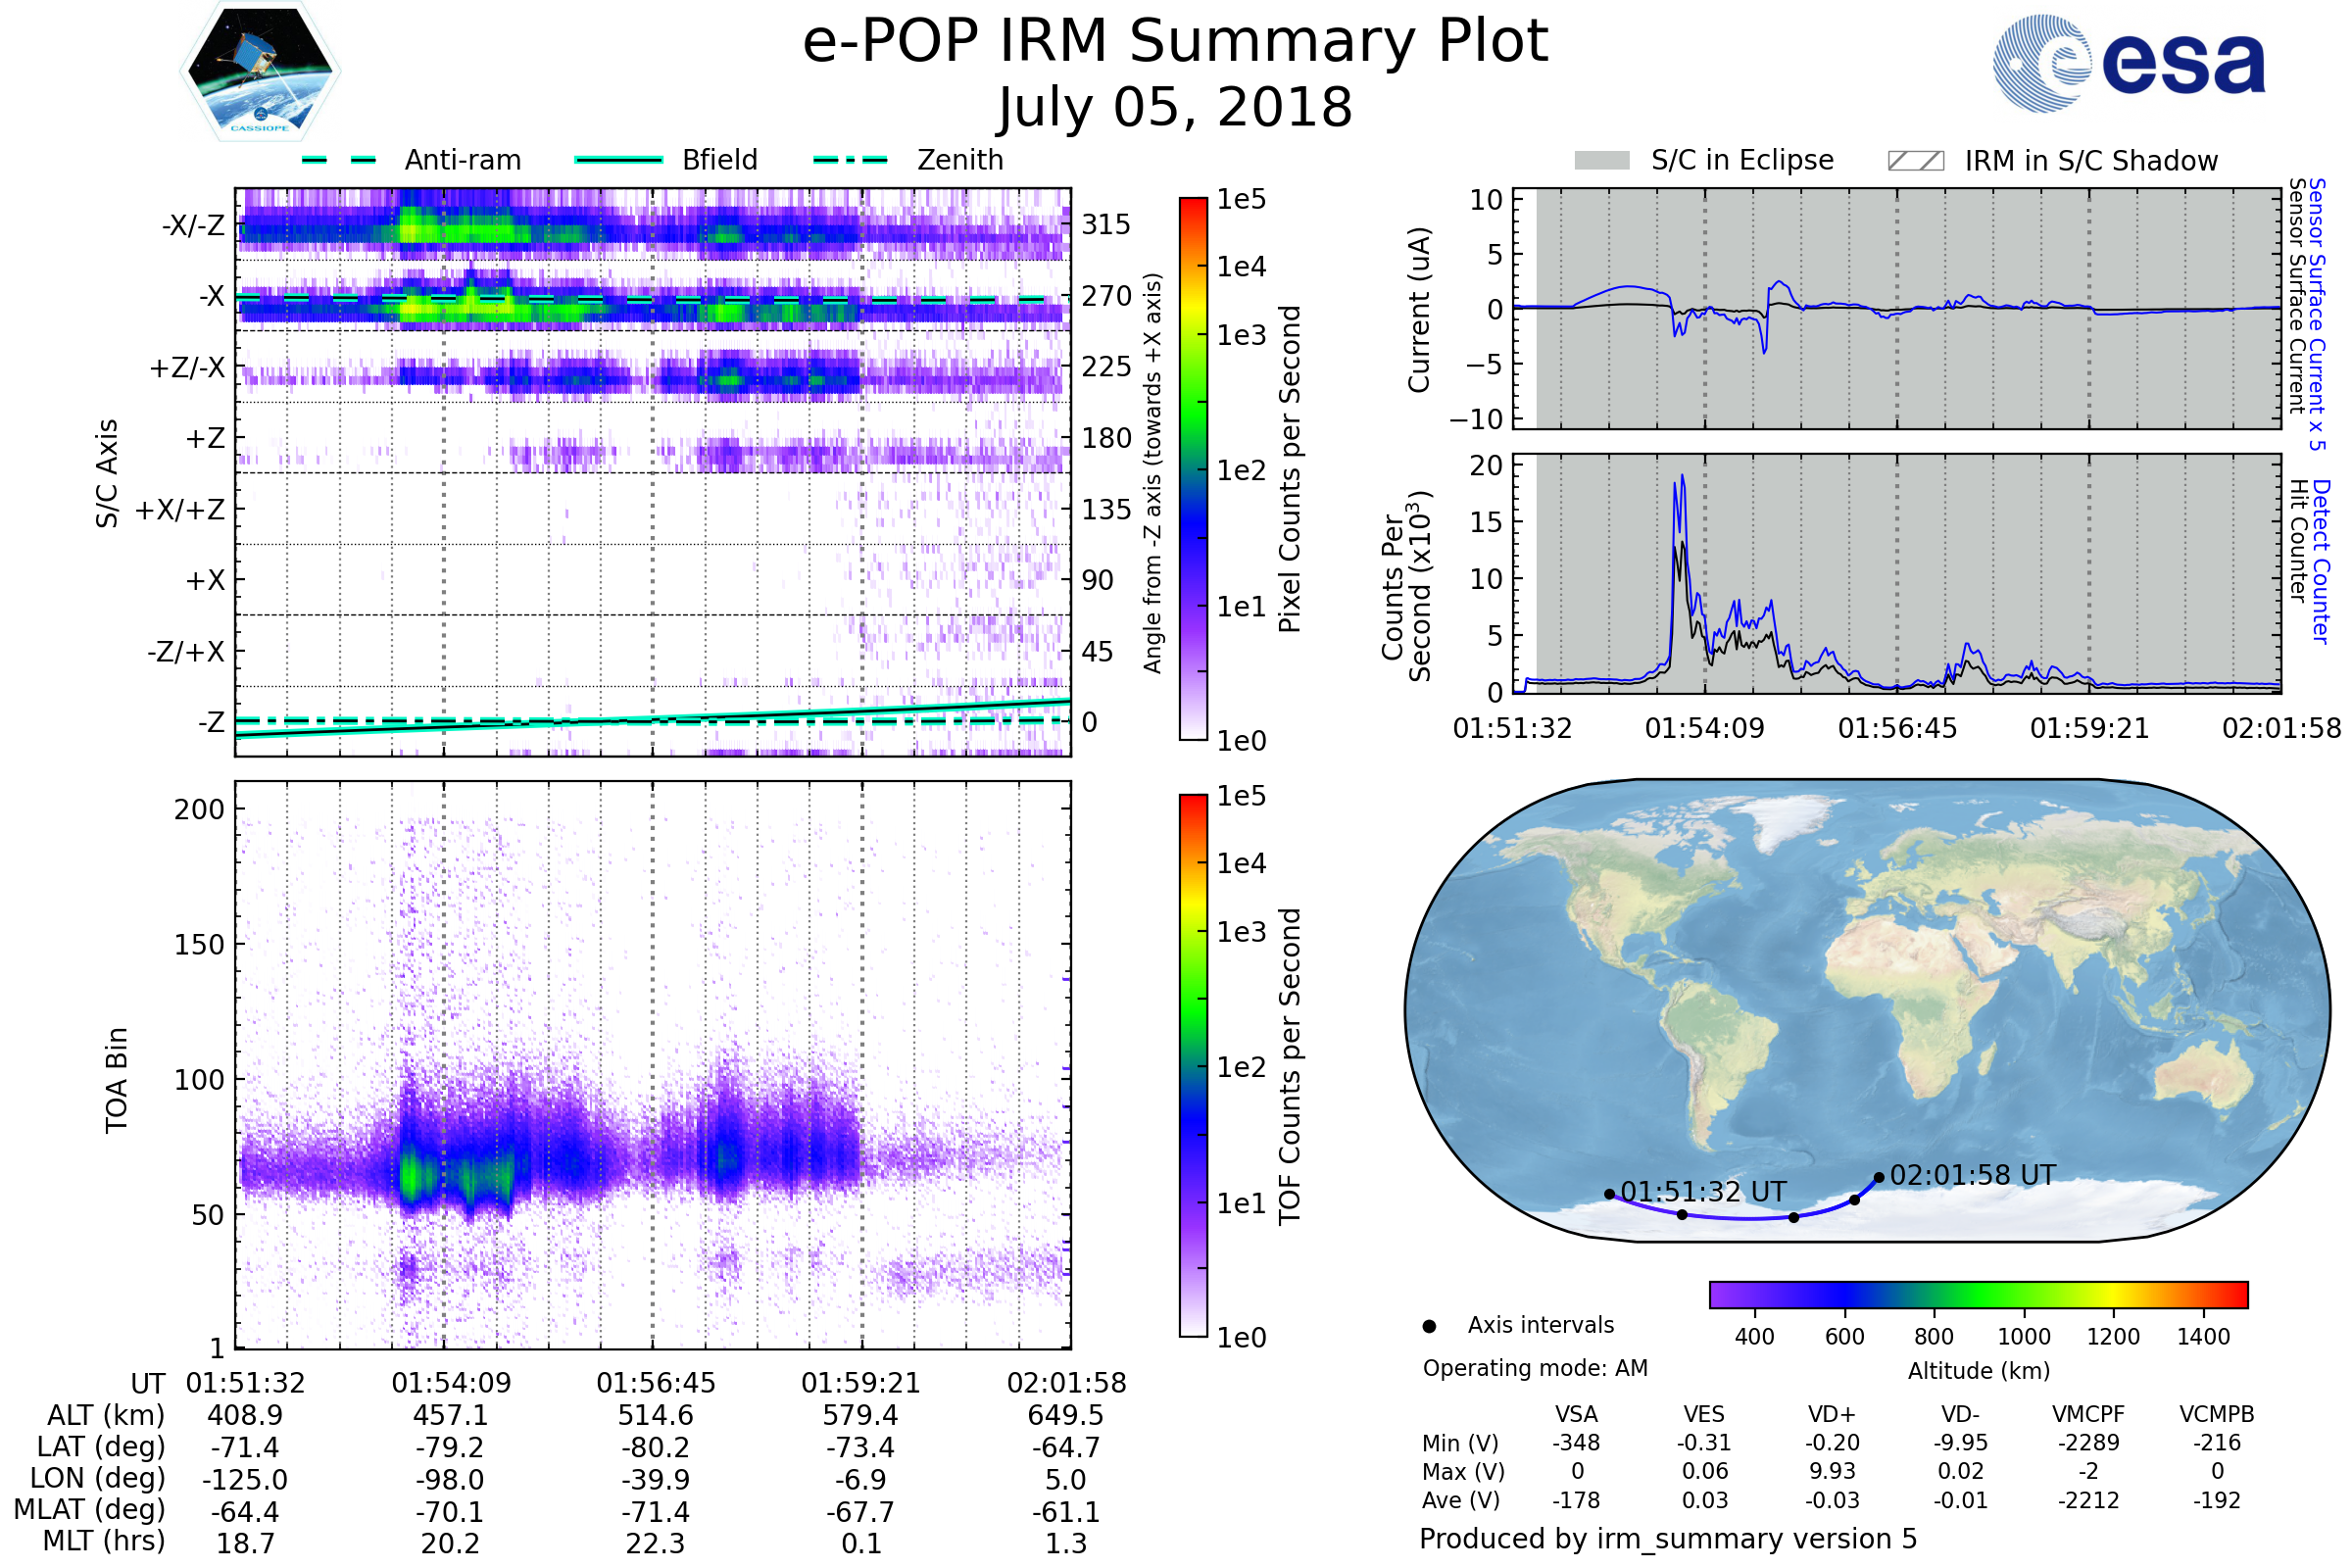Click the Altitude (km) horizontal colorbar
The width and height of the screenshot is (2352, 1568).
(x=1978, y=1294)
